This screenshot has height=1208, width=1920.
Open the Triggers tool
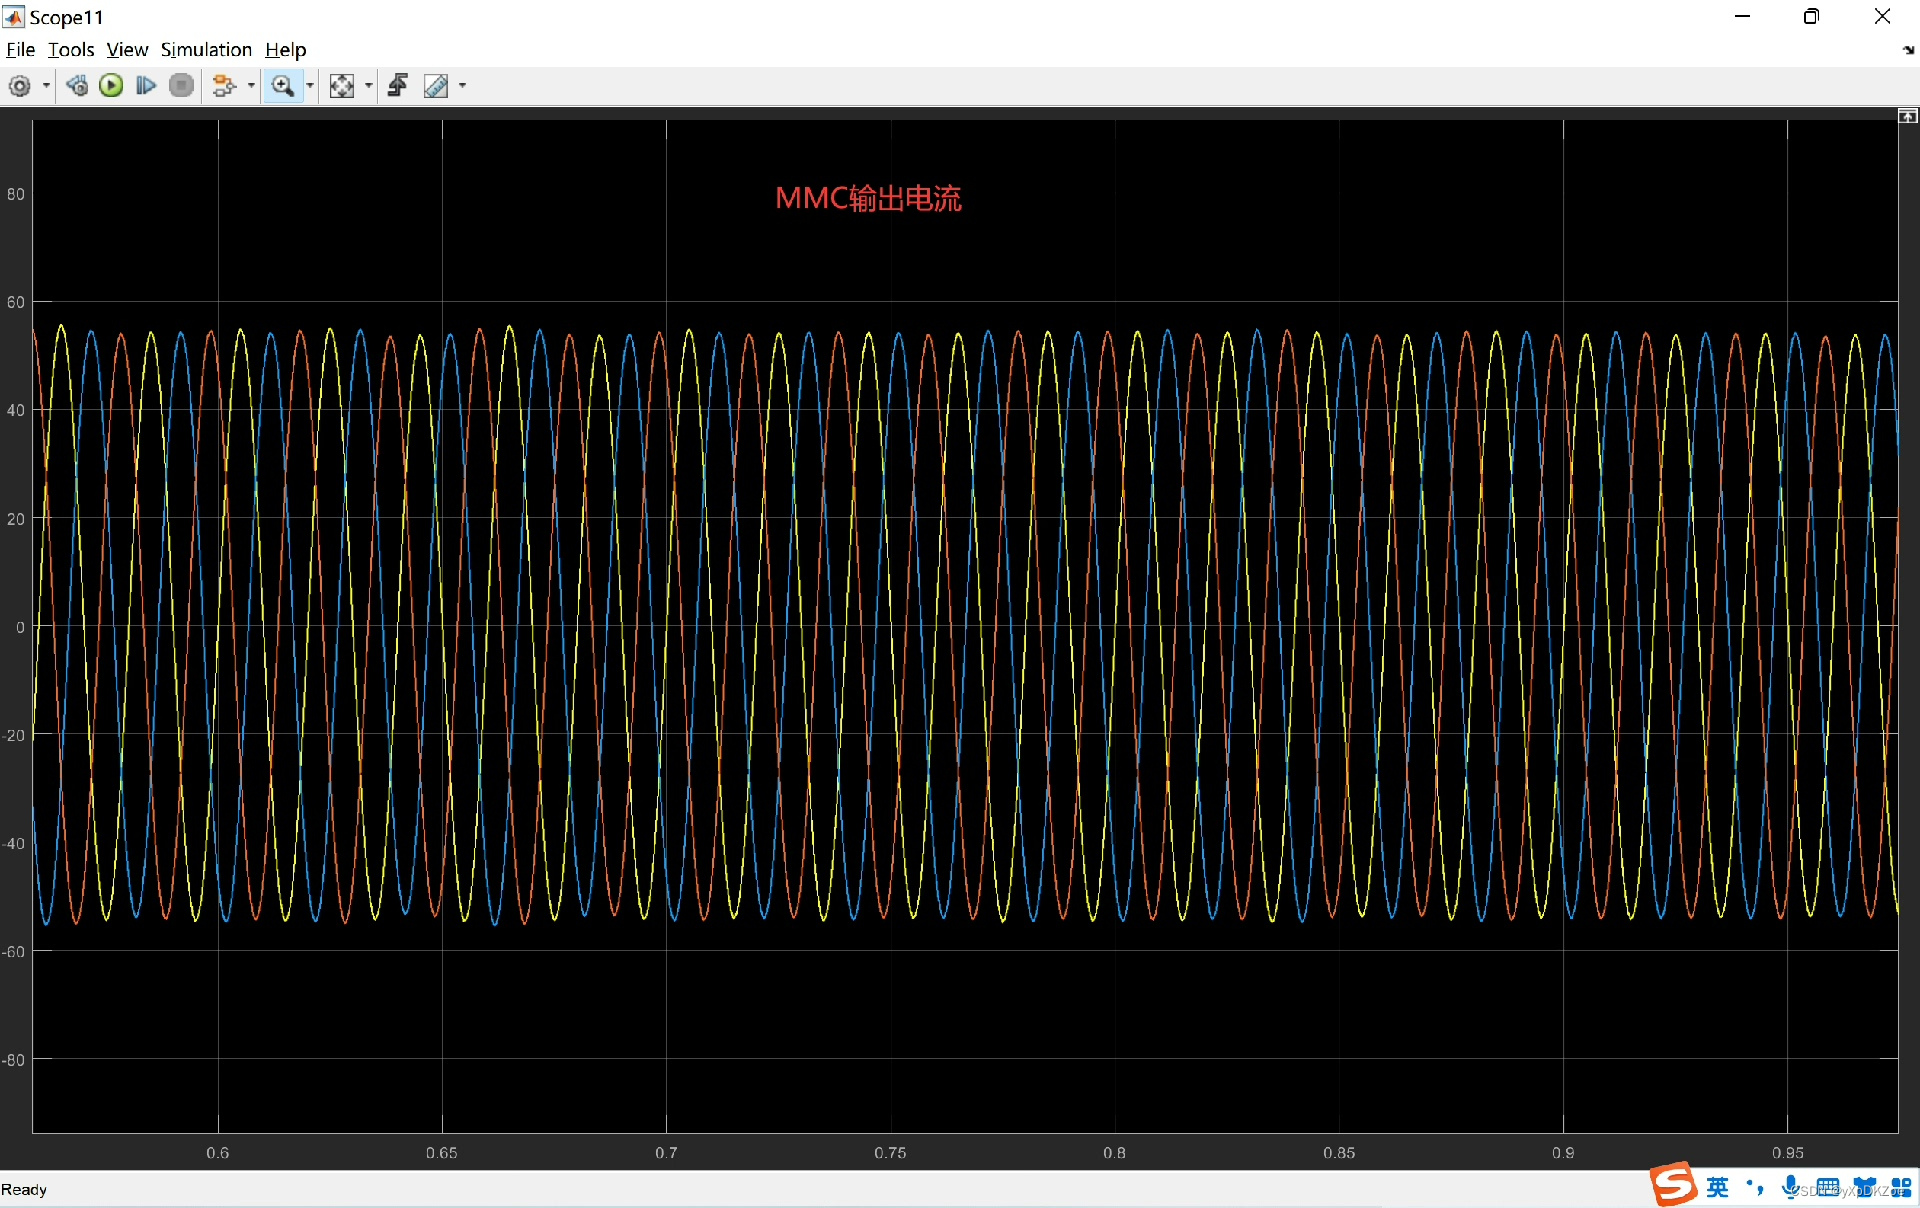point(398,86)
